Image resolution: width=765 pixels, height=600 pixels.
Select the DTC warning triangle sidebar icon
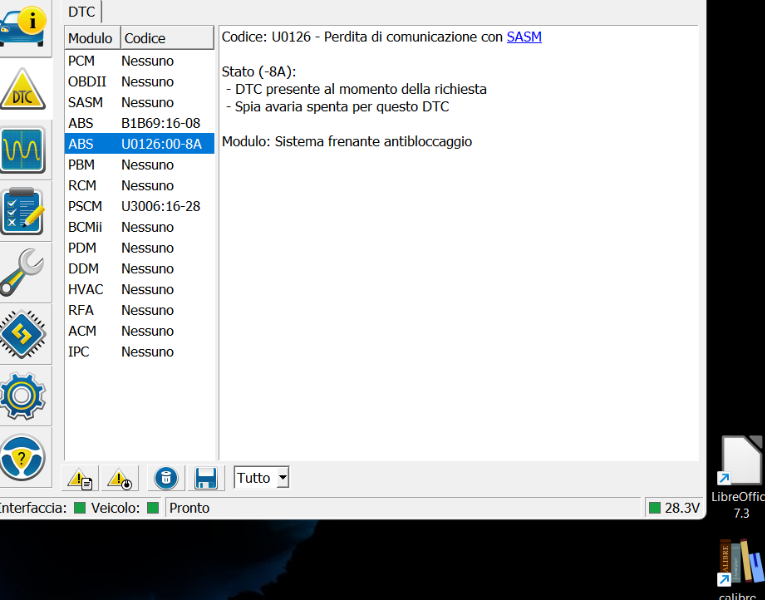click(23, 89)
